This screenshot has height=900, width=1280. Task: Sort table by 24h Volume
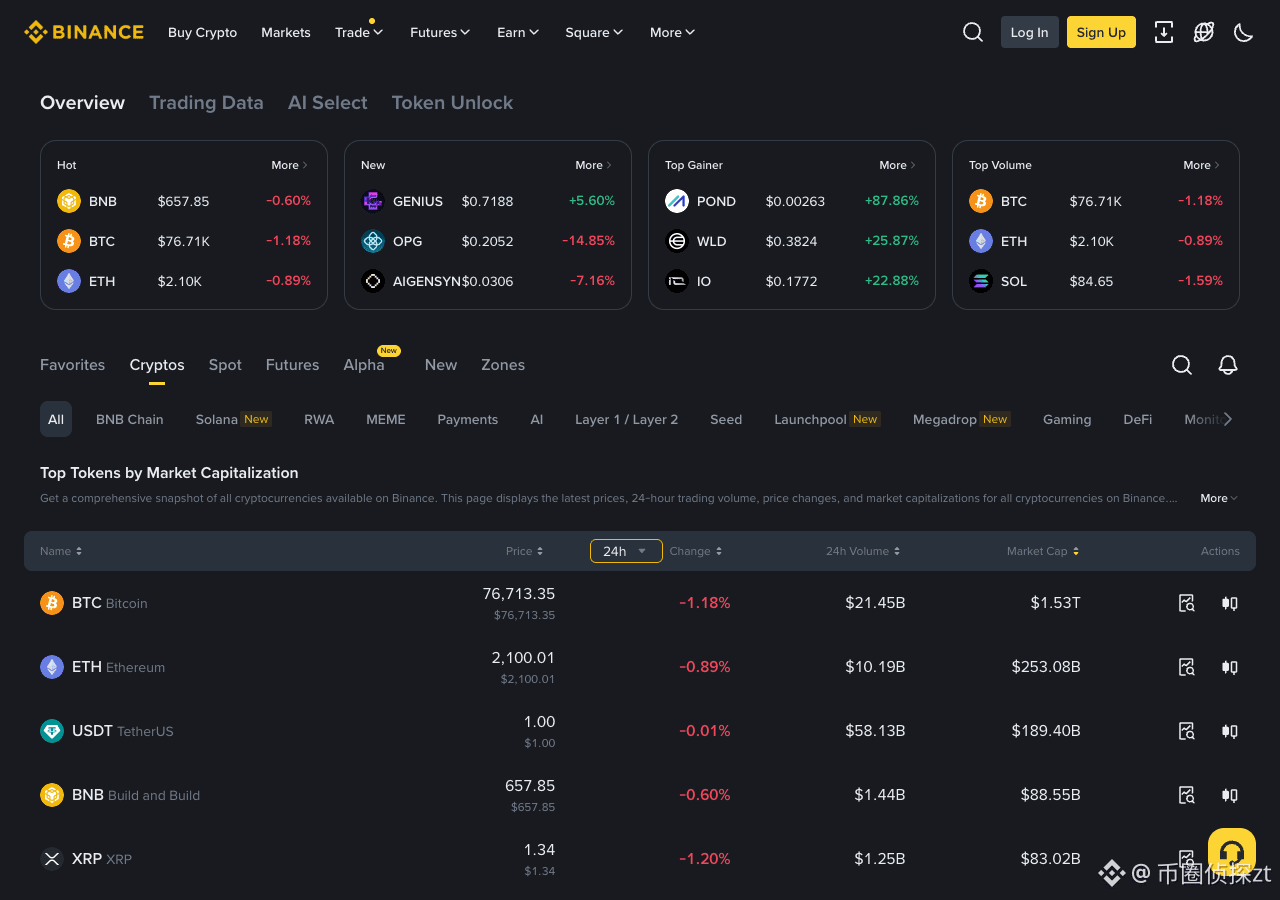click(x=863, y=551)
